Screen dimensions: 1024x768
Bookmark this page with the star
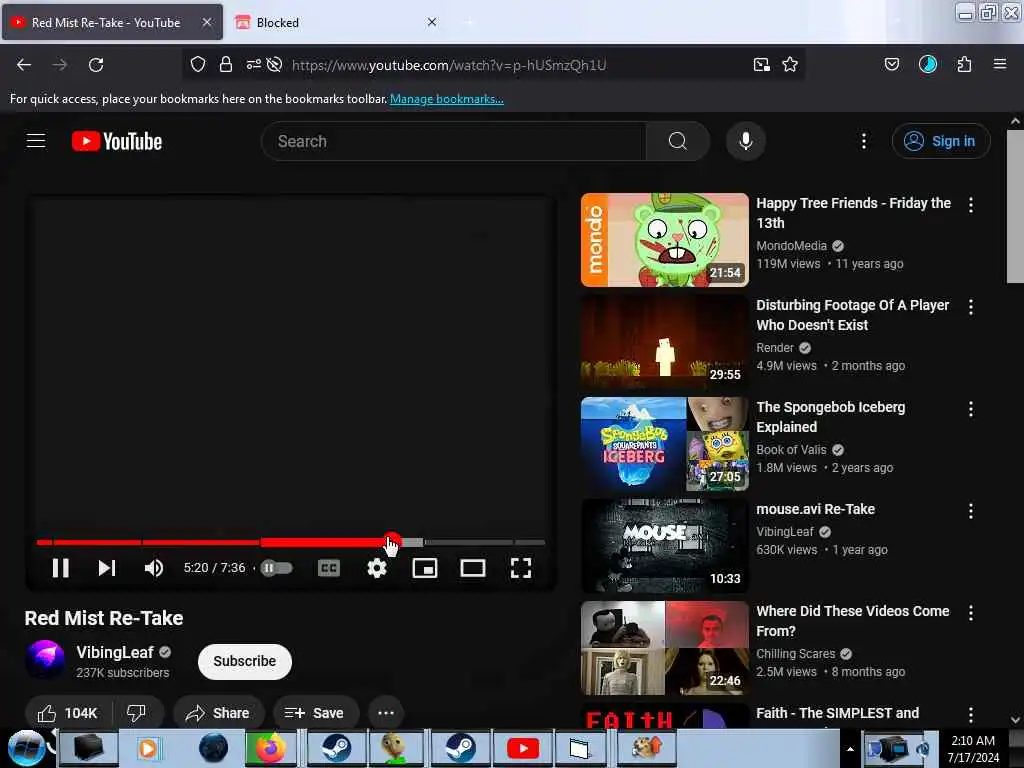(790, 64)
